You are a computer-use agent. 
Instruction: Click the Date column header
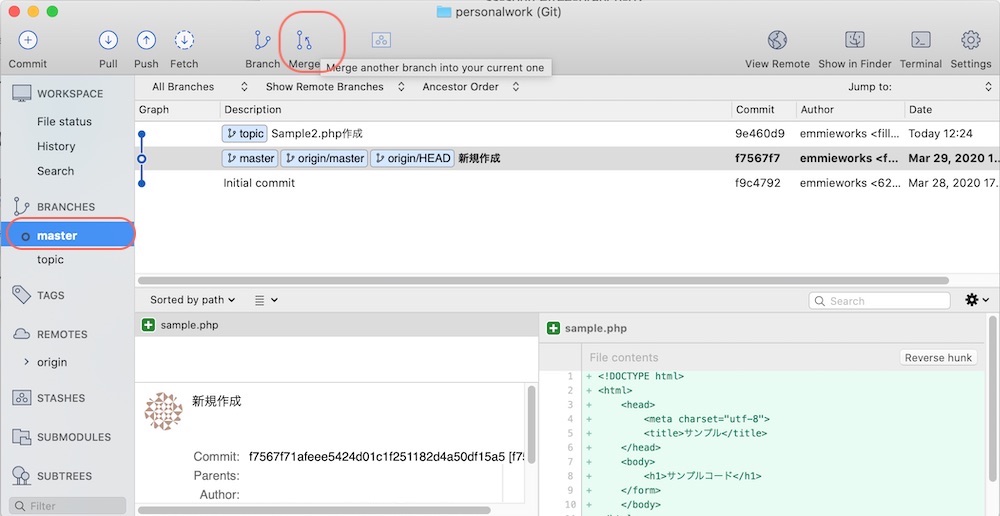point(952,110)
